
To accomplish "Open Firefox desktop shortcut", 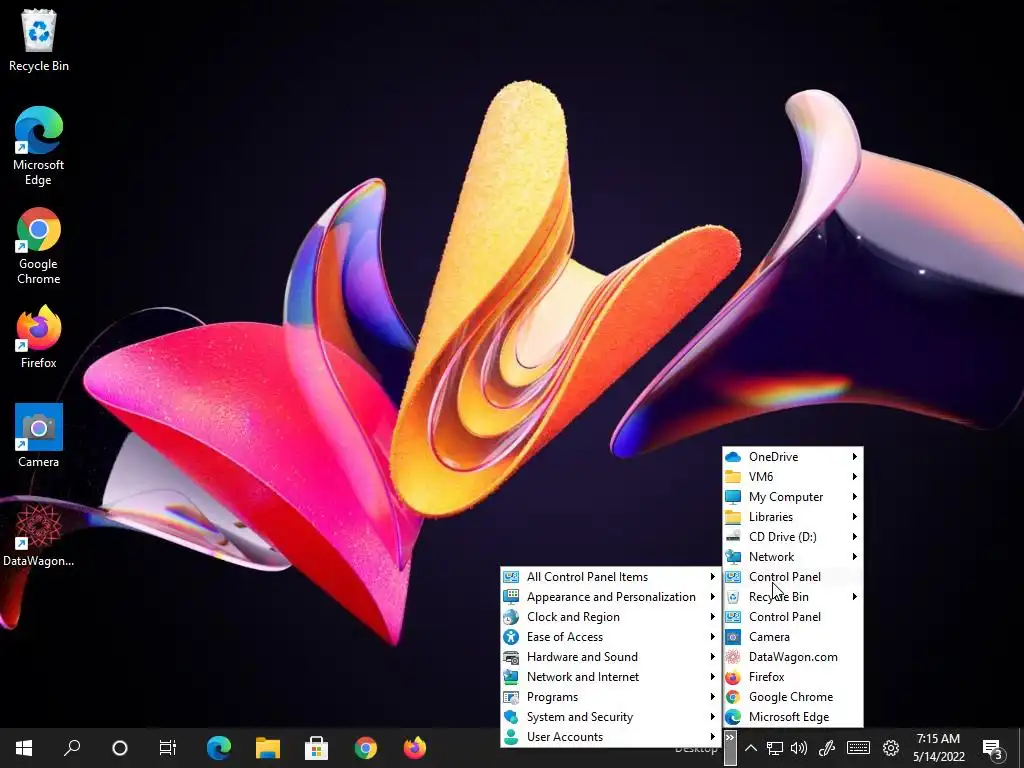I will [39, 338].
